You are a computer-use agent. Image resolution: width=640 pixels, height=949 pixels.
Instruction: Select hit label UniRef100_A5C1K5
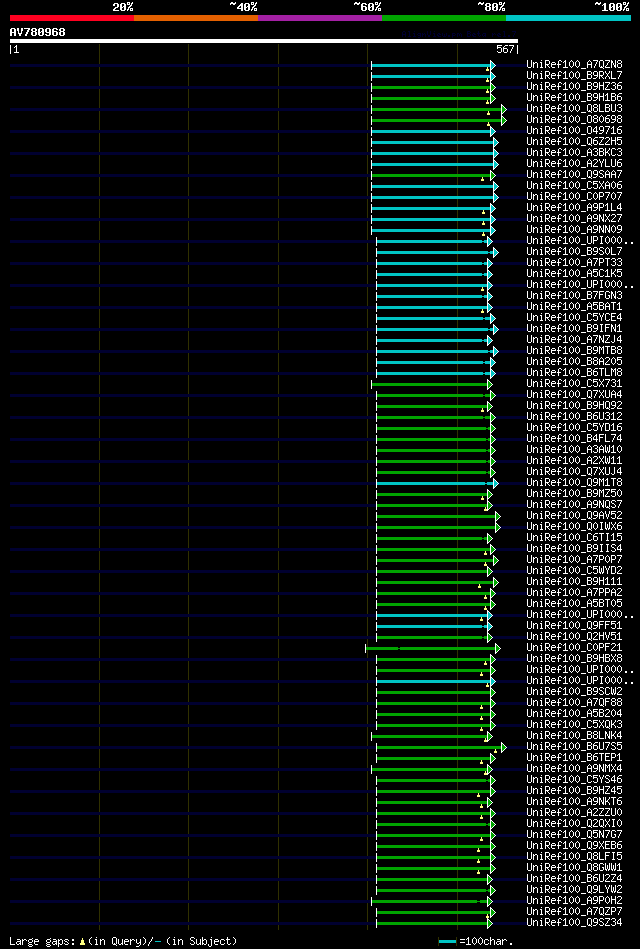574,274
